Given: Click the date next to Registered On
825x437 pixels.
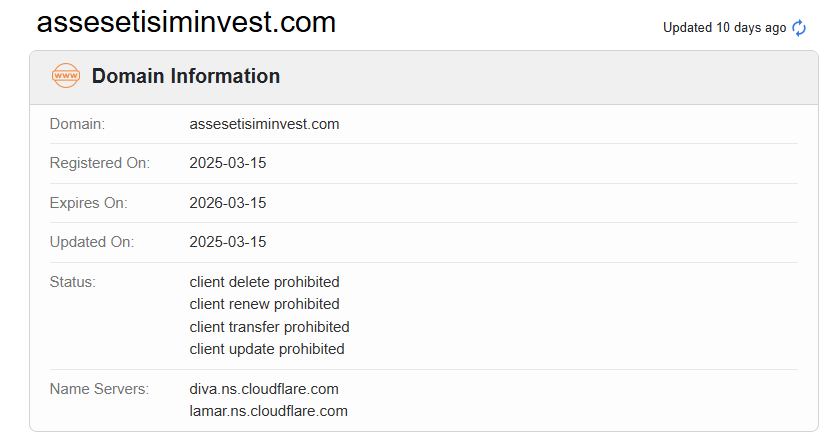Looking at the screenshot, I should tap(228, 163).
